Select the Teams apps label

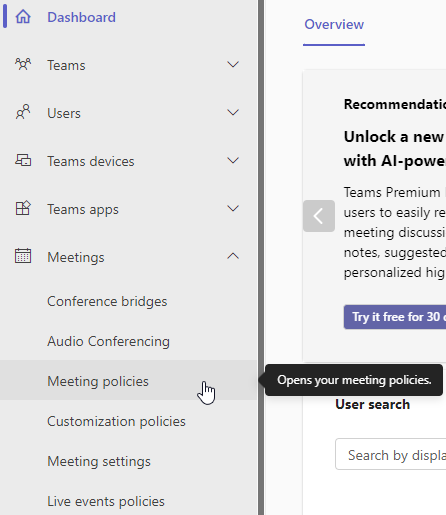click(x=83, y=209)
